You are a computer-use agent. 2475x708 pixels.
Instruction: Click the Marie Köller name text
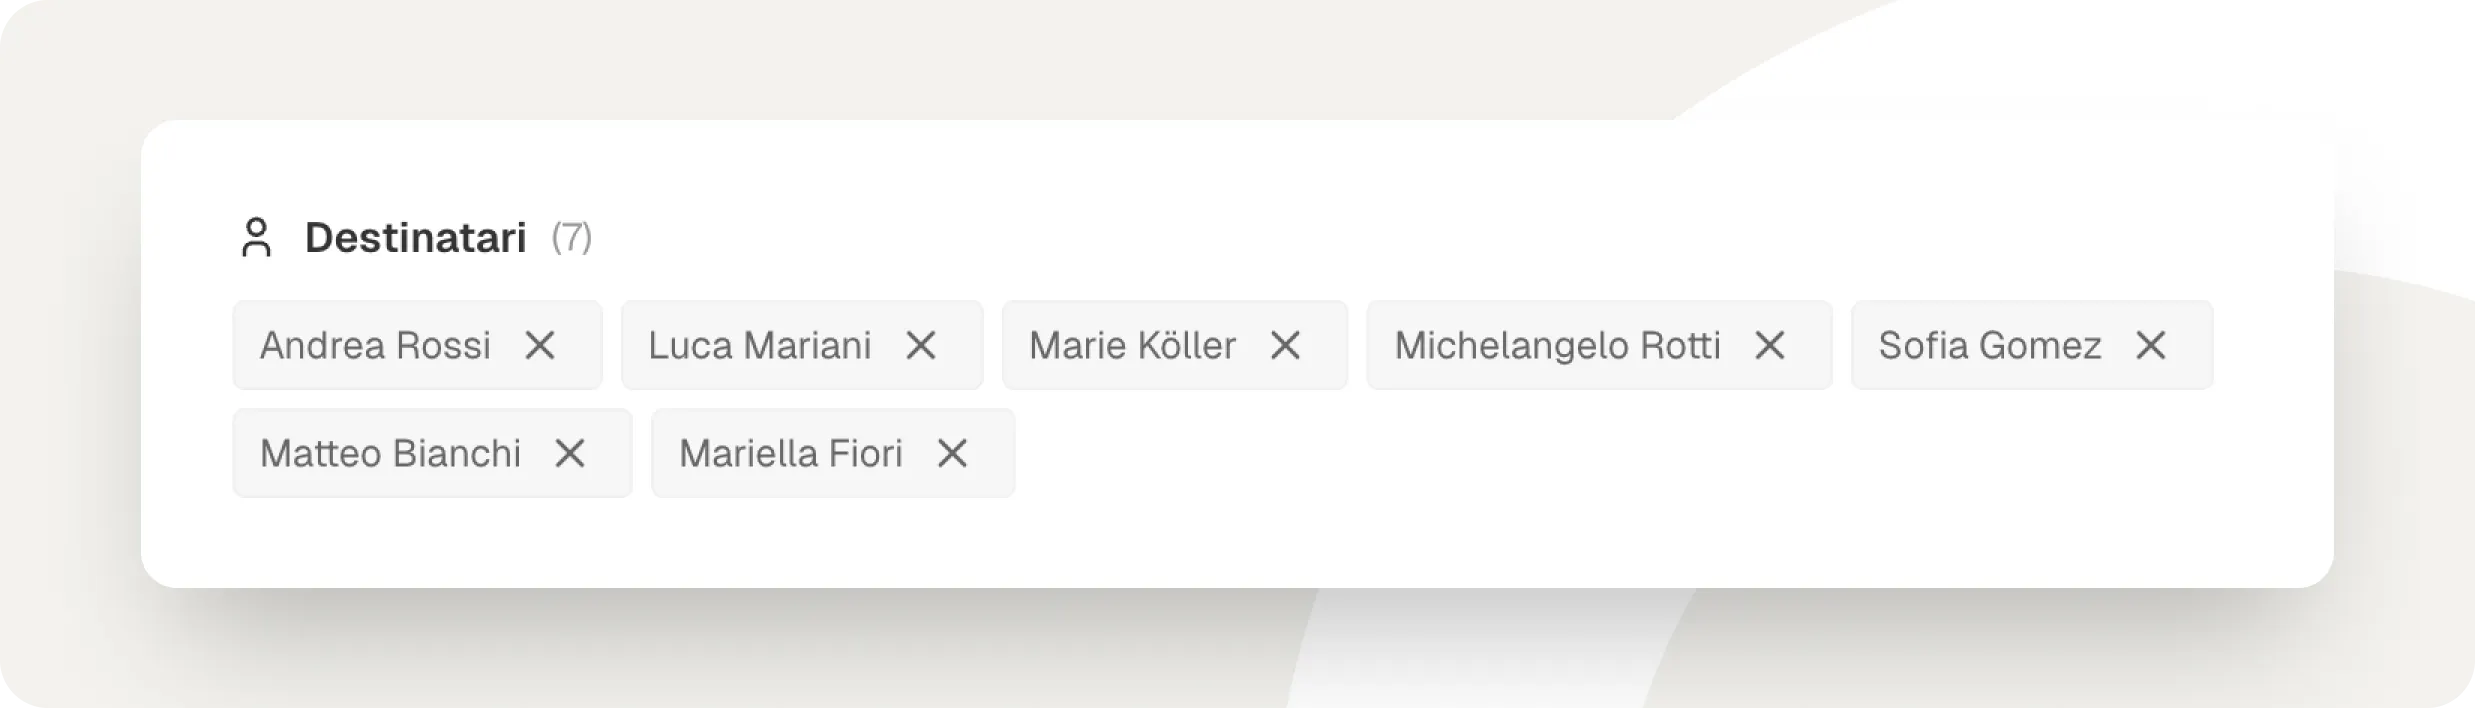click(x=1132, y=346)
